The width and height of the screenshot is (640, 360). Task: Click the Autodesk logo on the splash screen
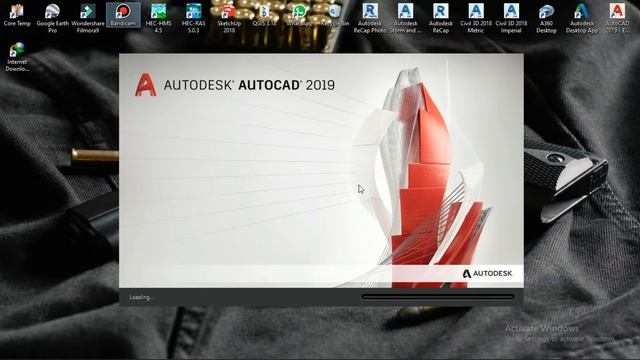pyautogui.click(x=487, y=273)
